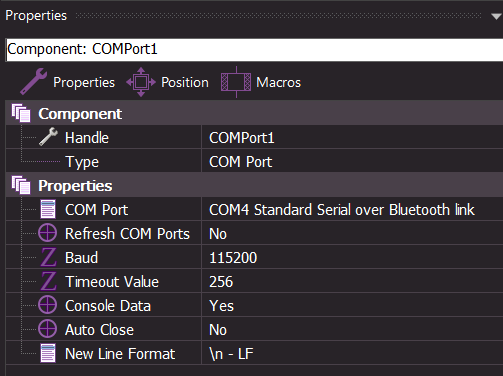503x376 pixels.
Task: Click the Z icon beside Baud
Action: click(x=48, y=257)
